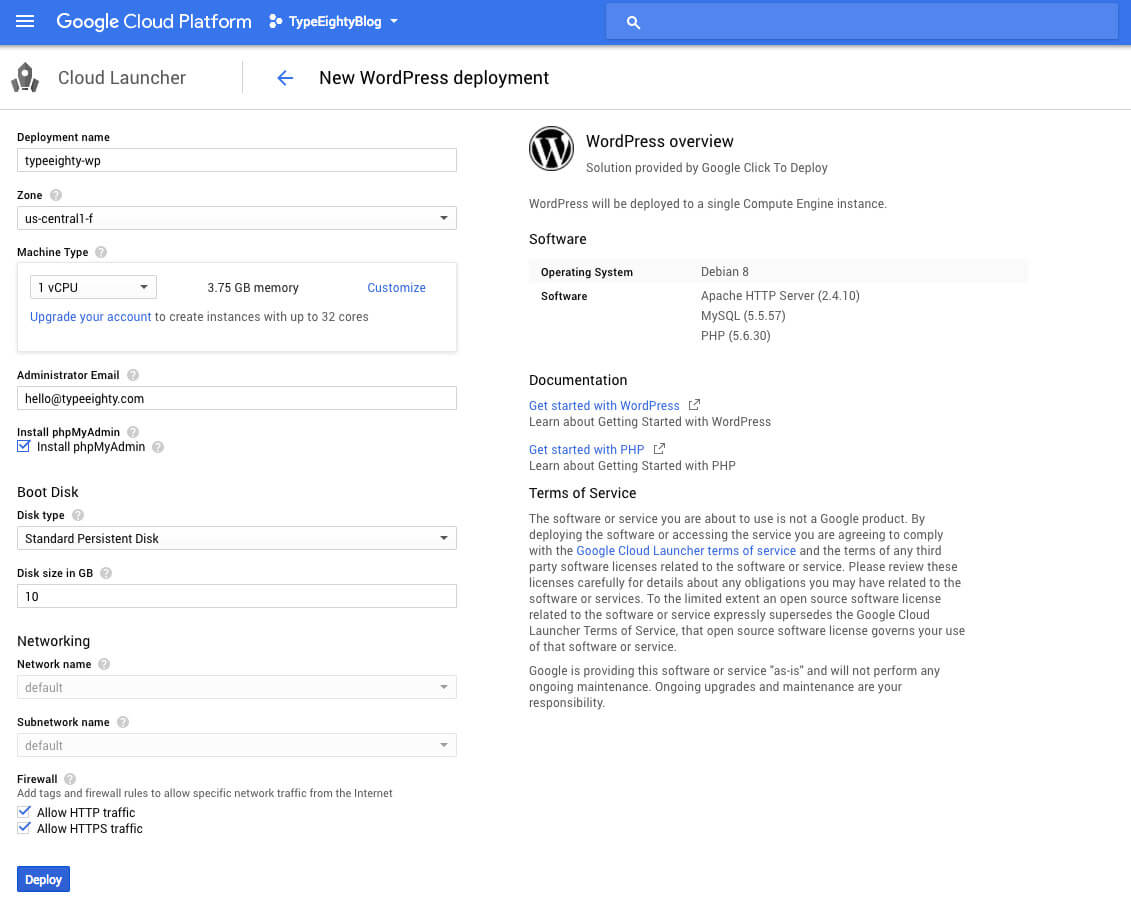Screen dimensions: 1131x910
Task: Open the Subnetwork name dropdown
Action: (237, 745)
